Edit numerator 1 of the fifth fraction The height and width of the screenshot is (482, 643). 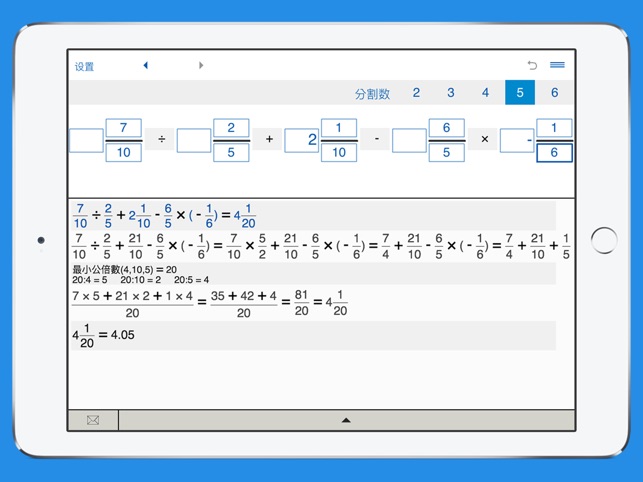554,128
